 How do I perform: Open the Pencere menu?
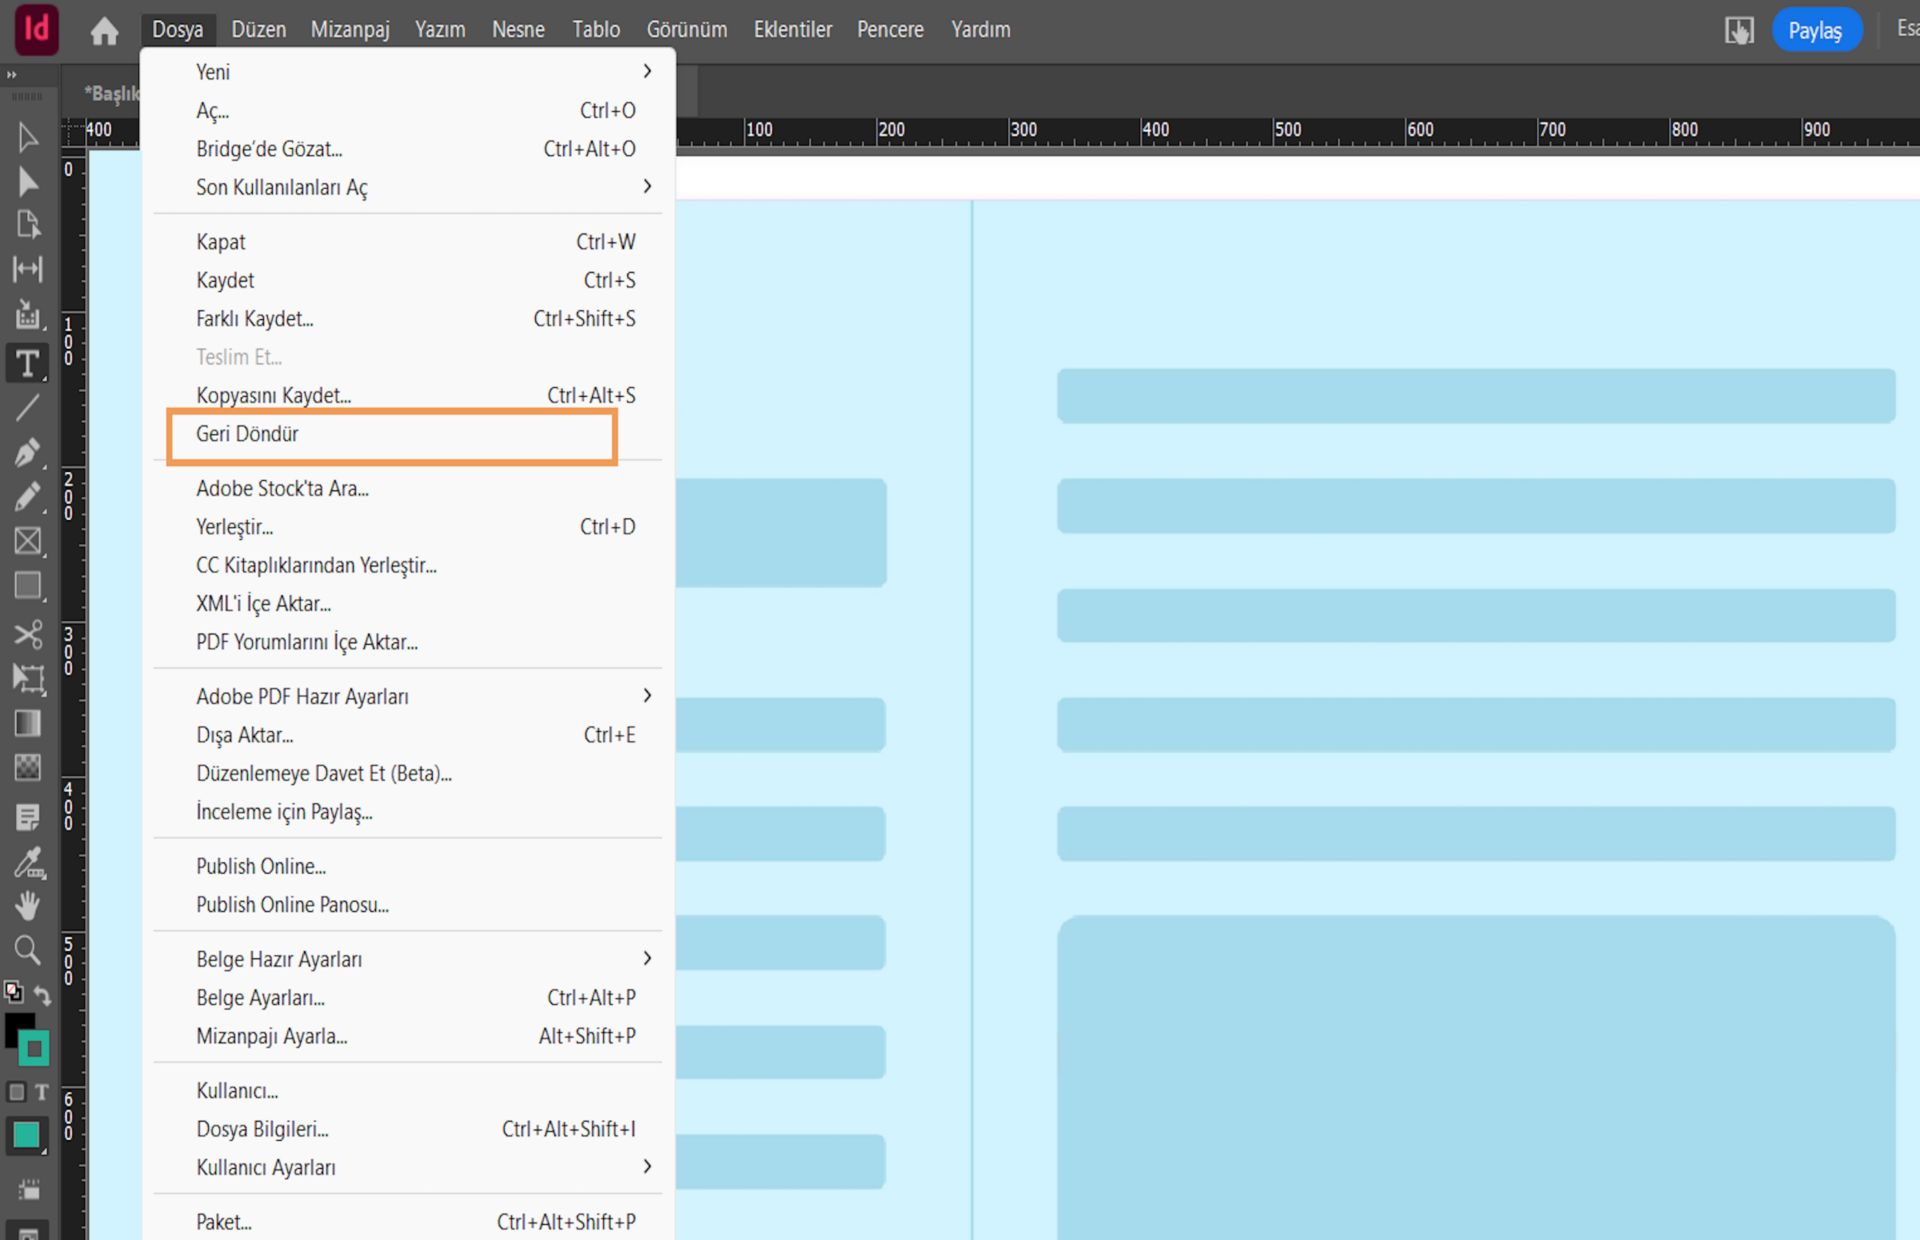pos(889,30)
